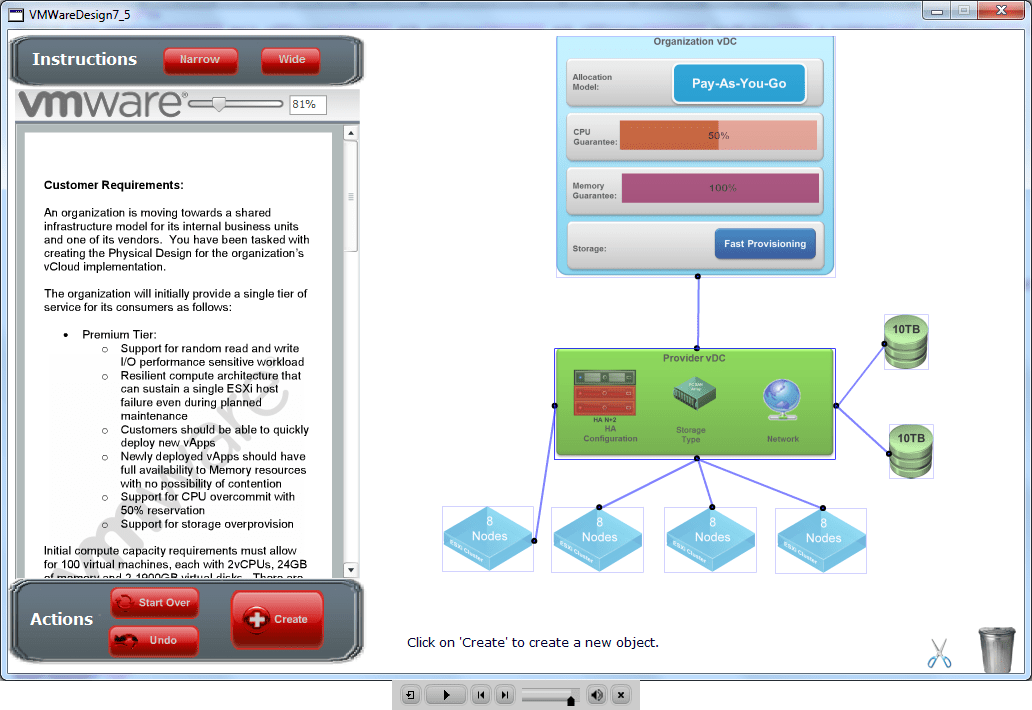This screenshot has width=1032, height=710.
Task: Click the Start Over button
Action: click(154, 602)
